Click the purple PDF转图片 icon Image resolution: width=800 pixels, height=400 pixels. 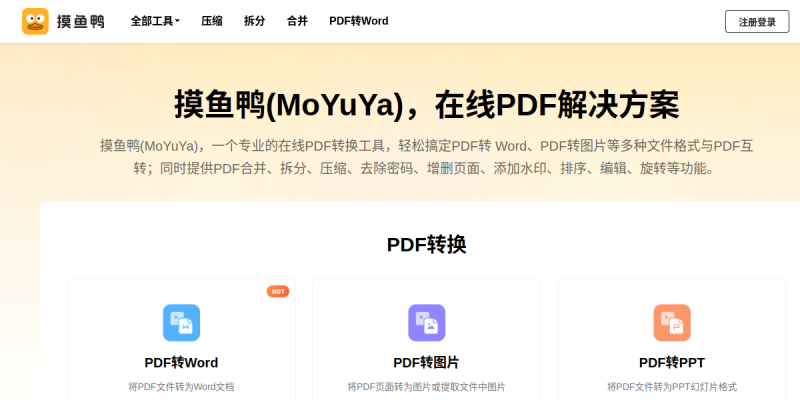pos(427,323)
